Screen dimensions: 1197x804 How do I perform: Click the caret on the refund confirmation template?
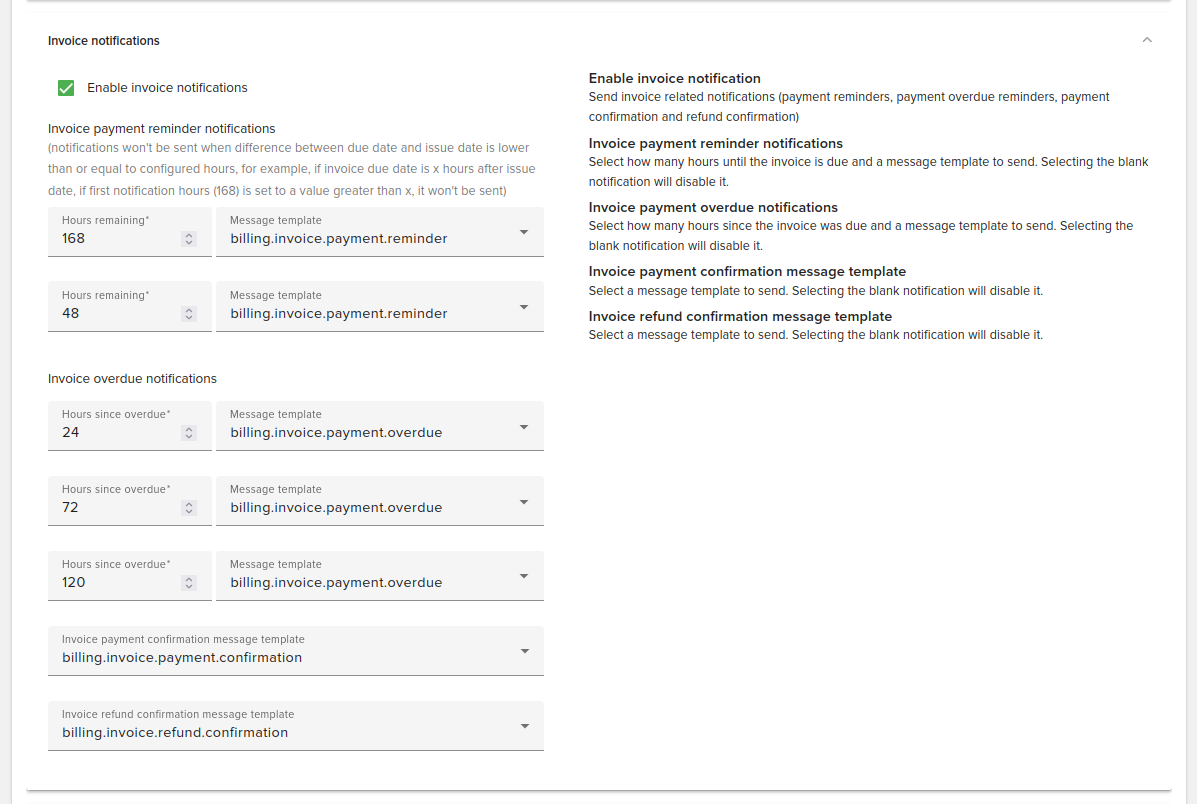[524, 725]
